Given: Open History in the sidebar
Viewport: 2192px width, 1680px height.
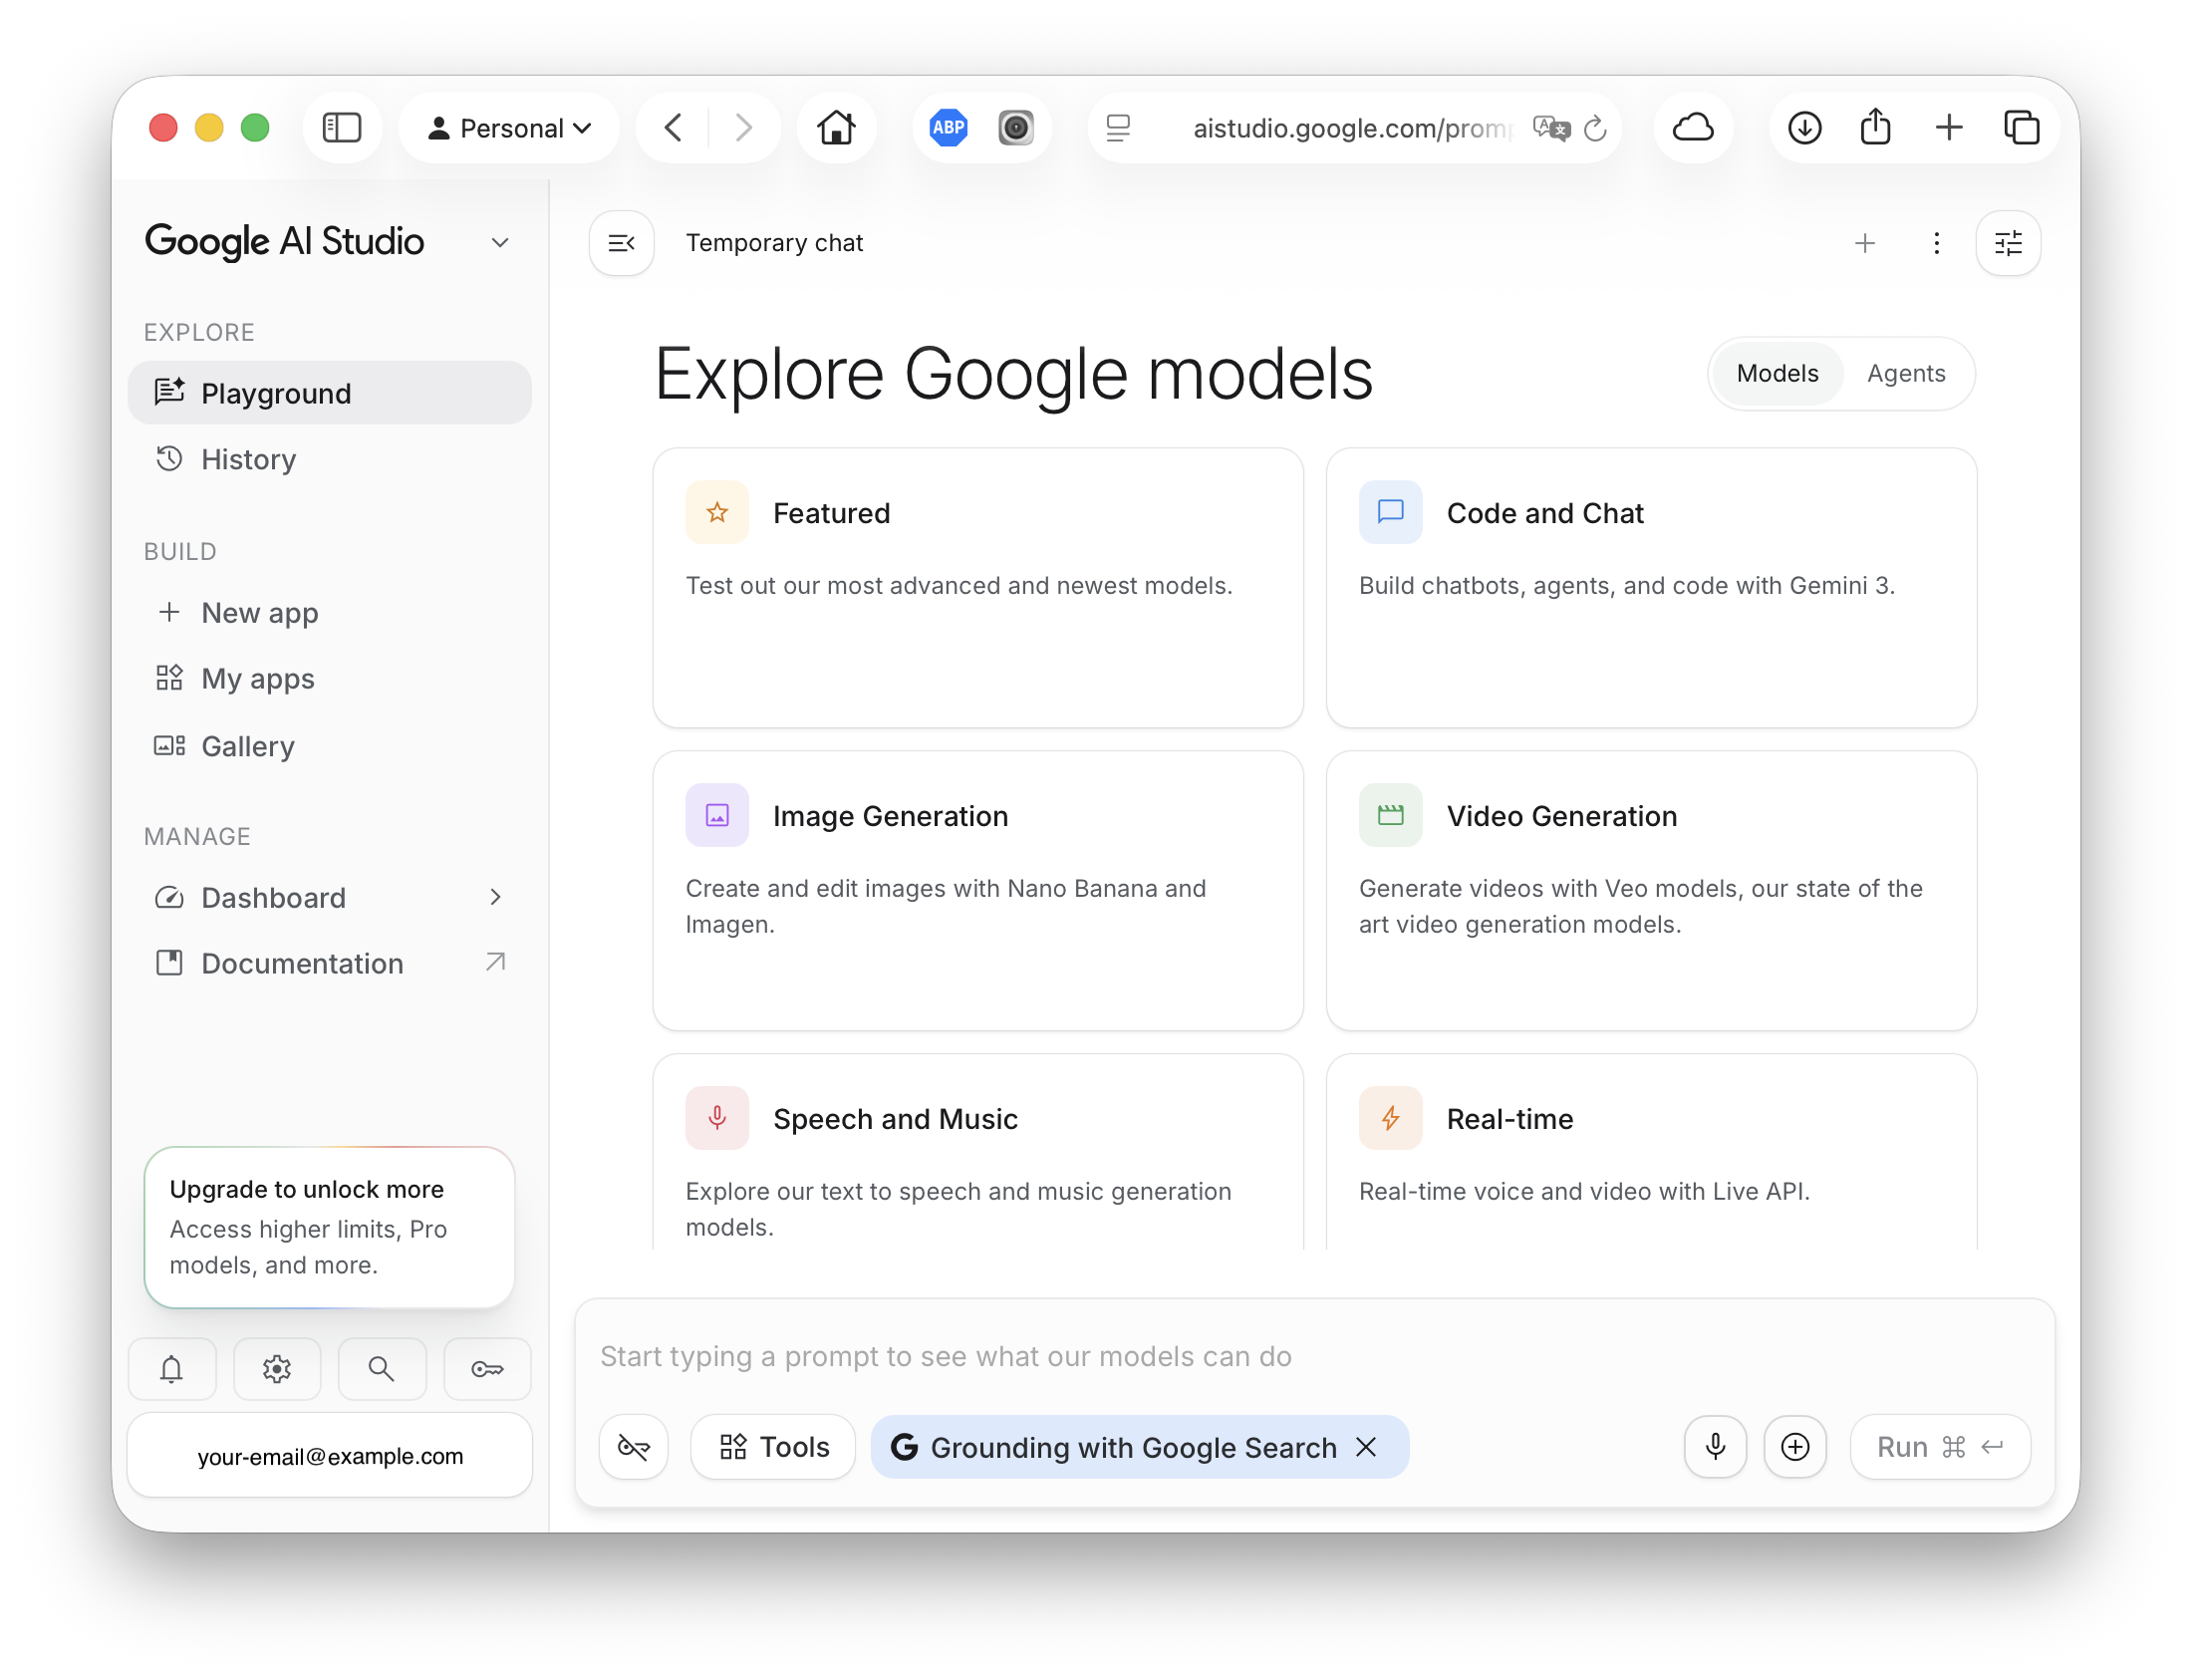Looking at the screenshot, I should (x=329, y=459).
